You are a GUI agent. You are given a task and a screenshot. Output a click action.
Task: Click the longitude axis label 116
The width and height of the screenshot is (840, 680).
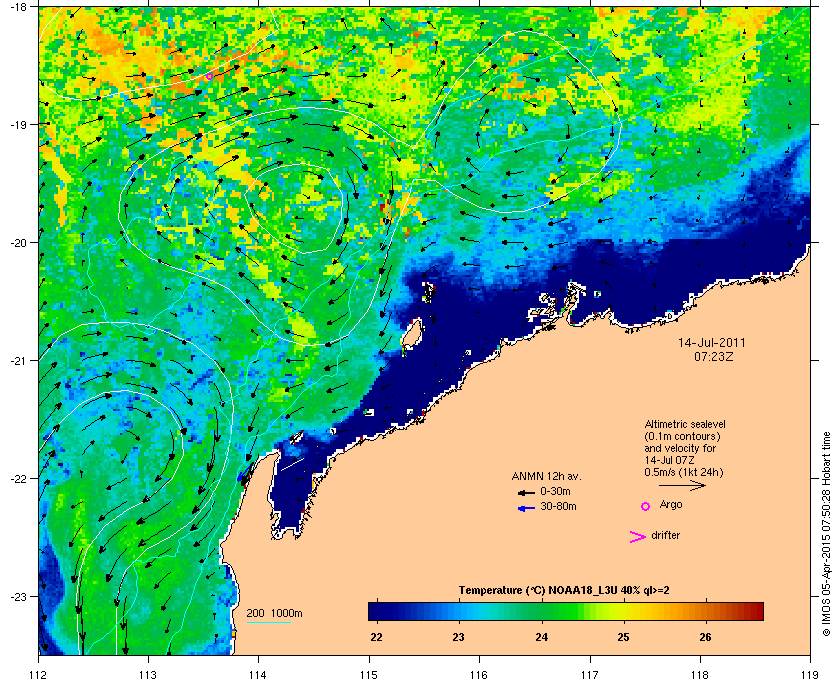click(x=479, y=675)
